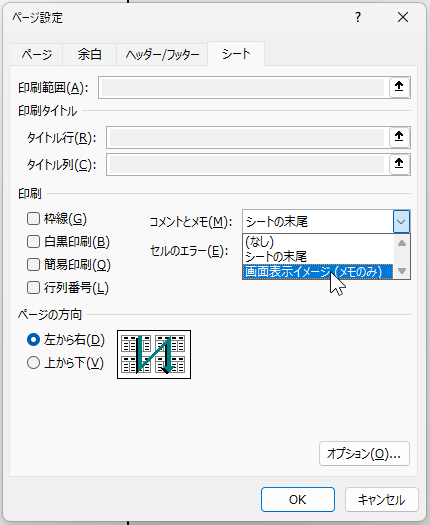Open the ヘッダー/フッター tab
The image size is (430, 525).
coord(162,54)
